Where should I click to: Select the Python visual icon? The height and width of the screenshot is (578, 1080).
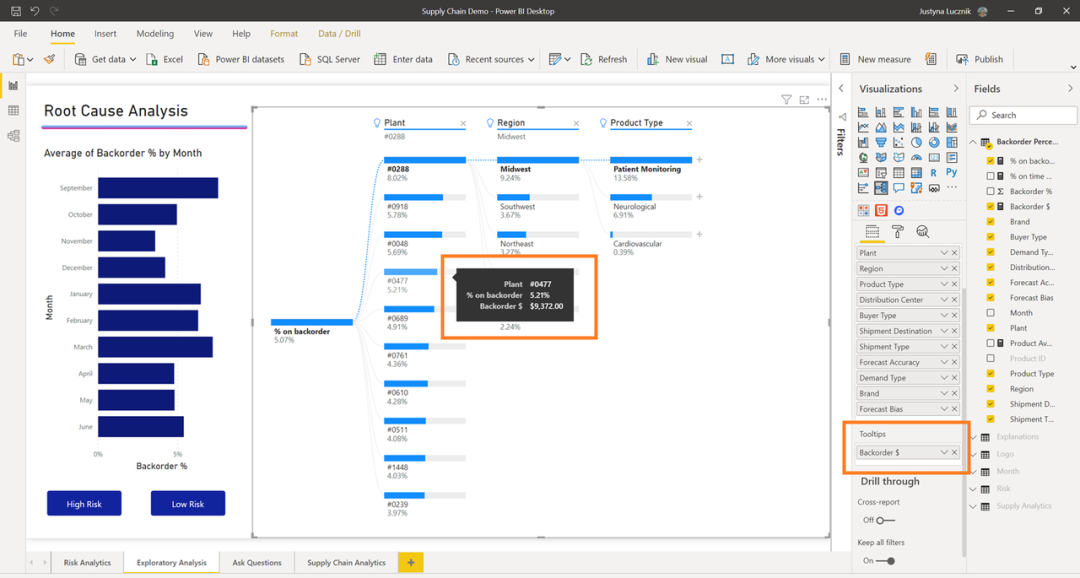pos(952,172)
